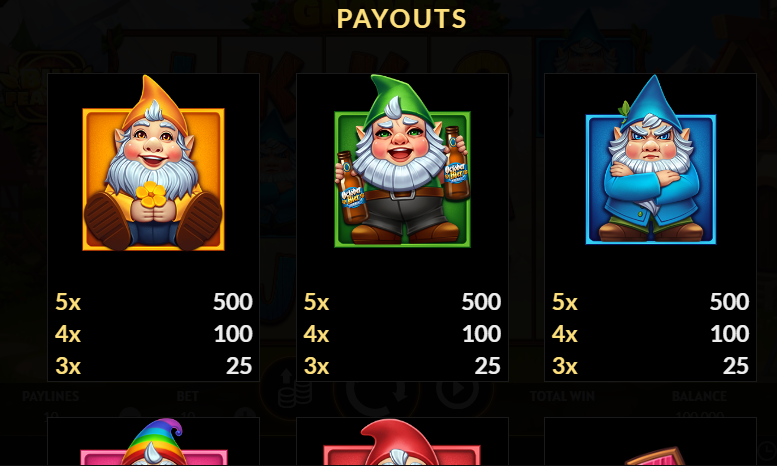Click the orange gnome 3x payout row

(x=154, y=366)
